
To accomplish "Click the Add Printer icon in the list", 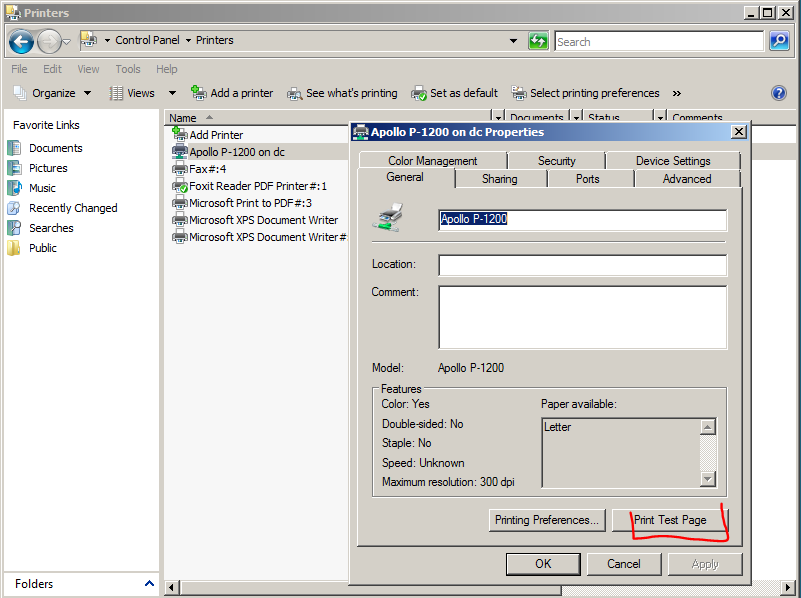I will click(179, 134).
